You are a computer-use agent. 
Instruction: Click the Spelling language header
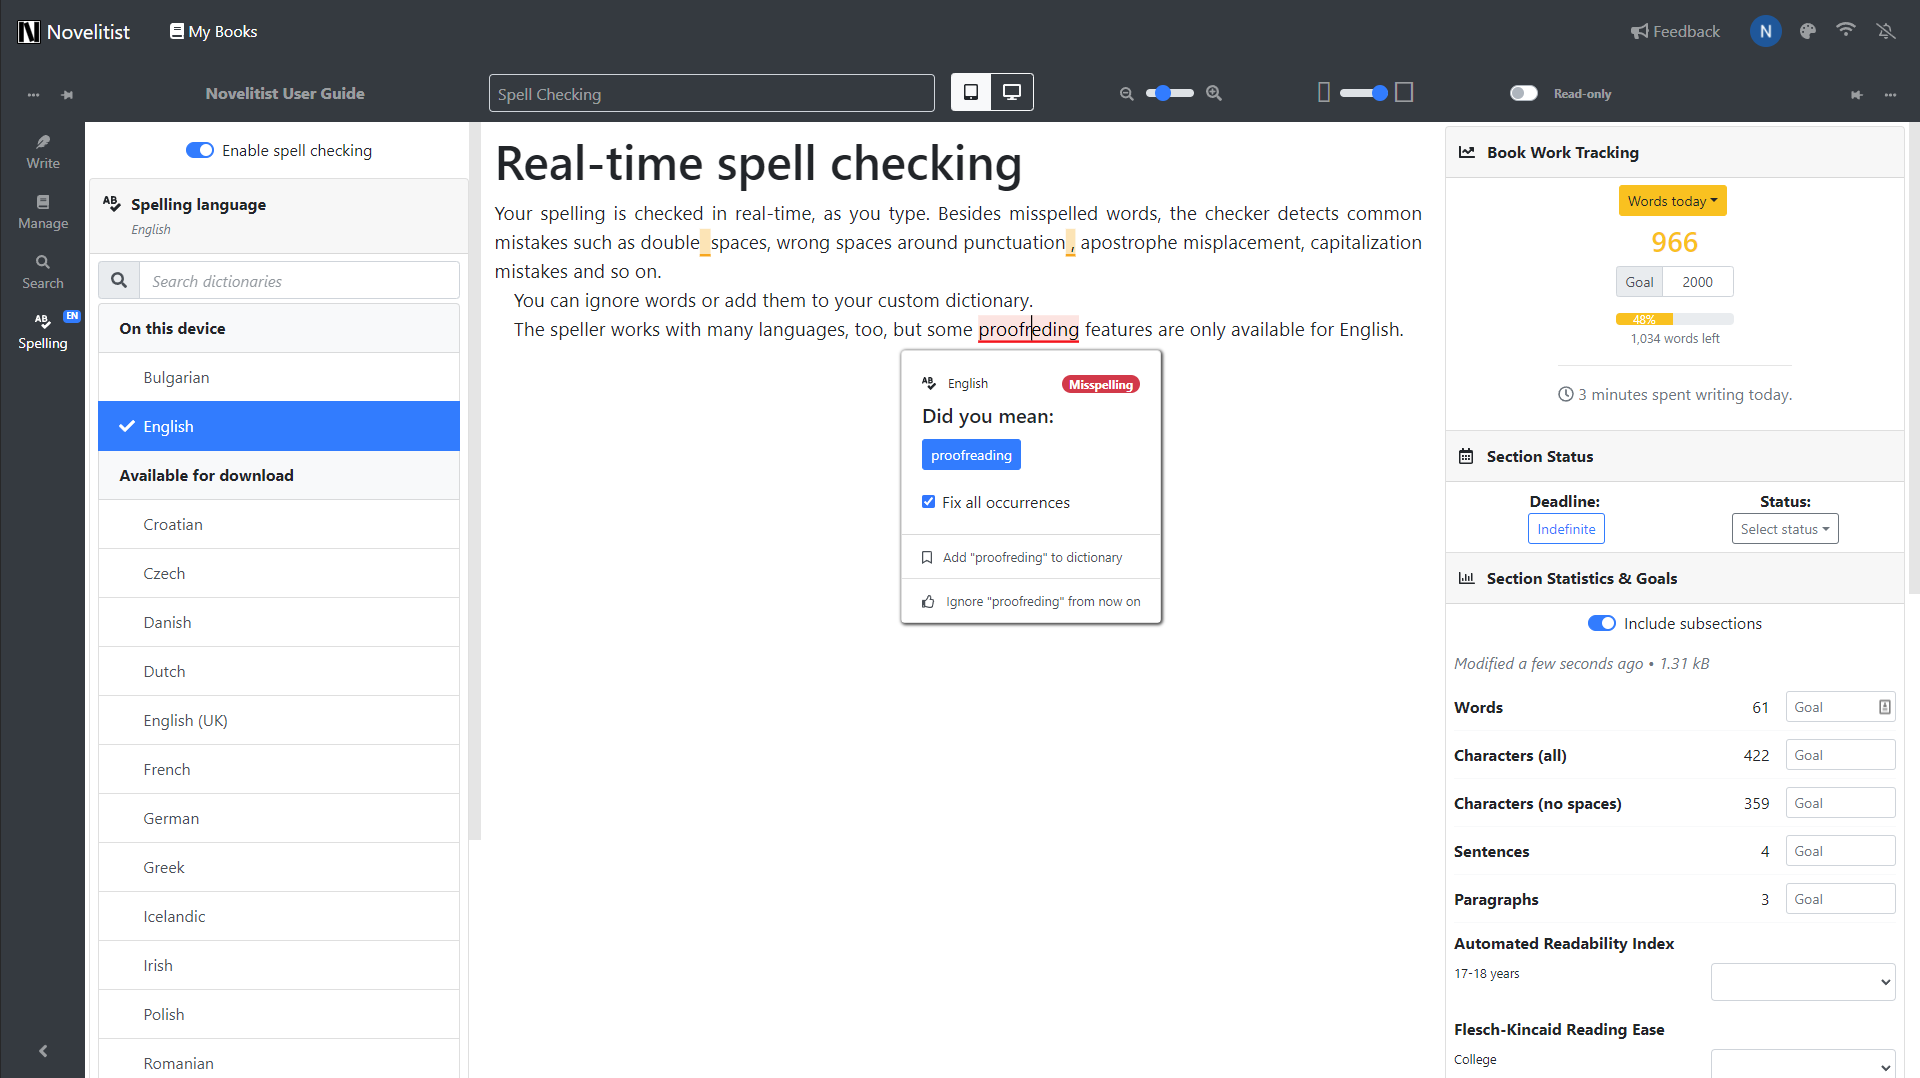pyautogui.click(x=279, y=215)
